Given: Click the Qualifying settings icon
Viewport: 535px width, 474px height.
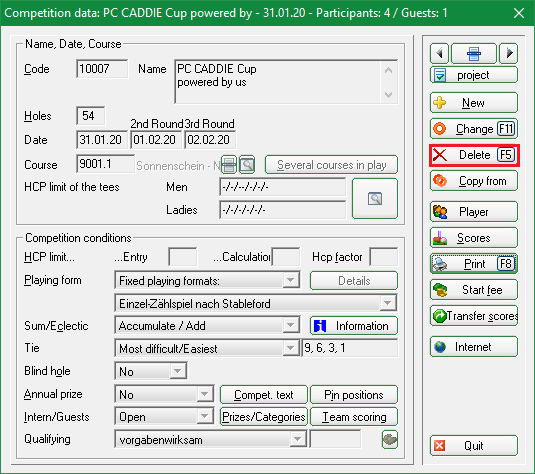Looking at the screenshot, I should pos(389,439).
